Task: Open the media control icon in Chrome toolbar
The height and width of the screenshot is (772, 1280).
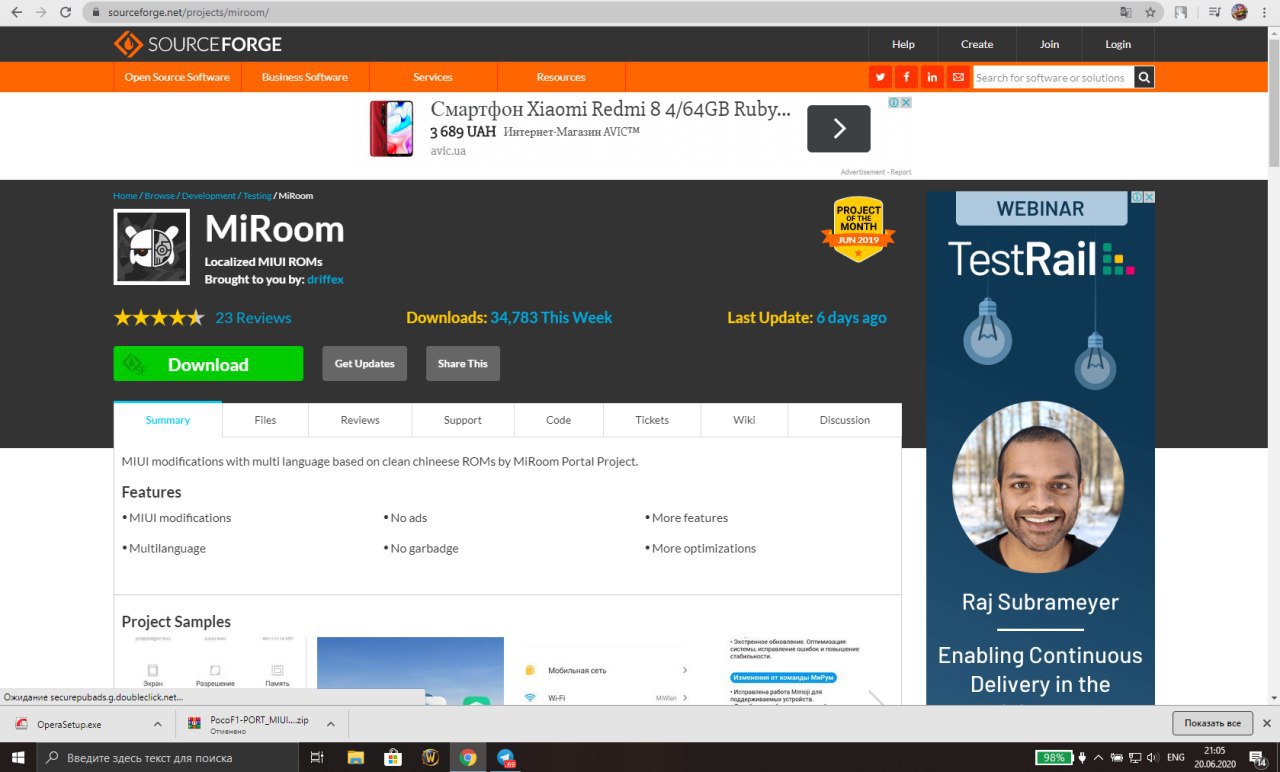Action: (1214, 13)
